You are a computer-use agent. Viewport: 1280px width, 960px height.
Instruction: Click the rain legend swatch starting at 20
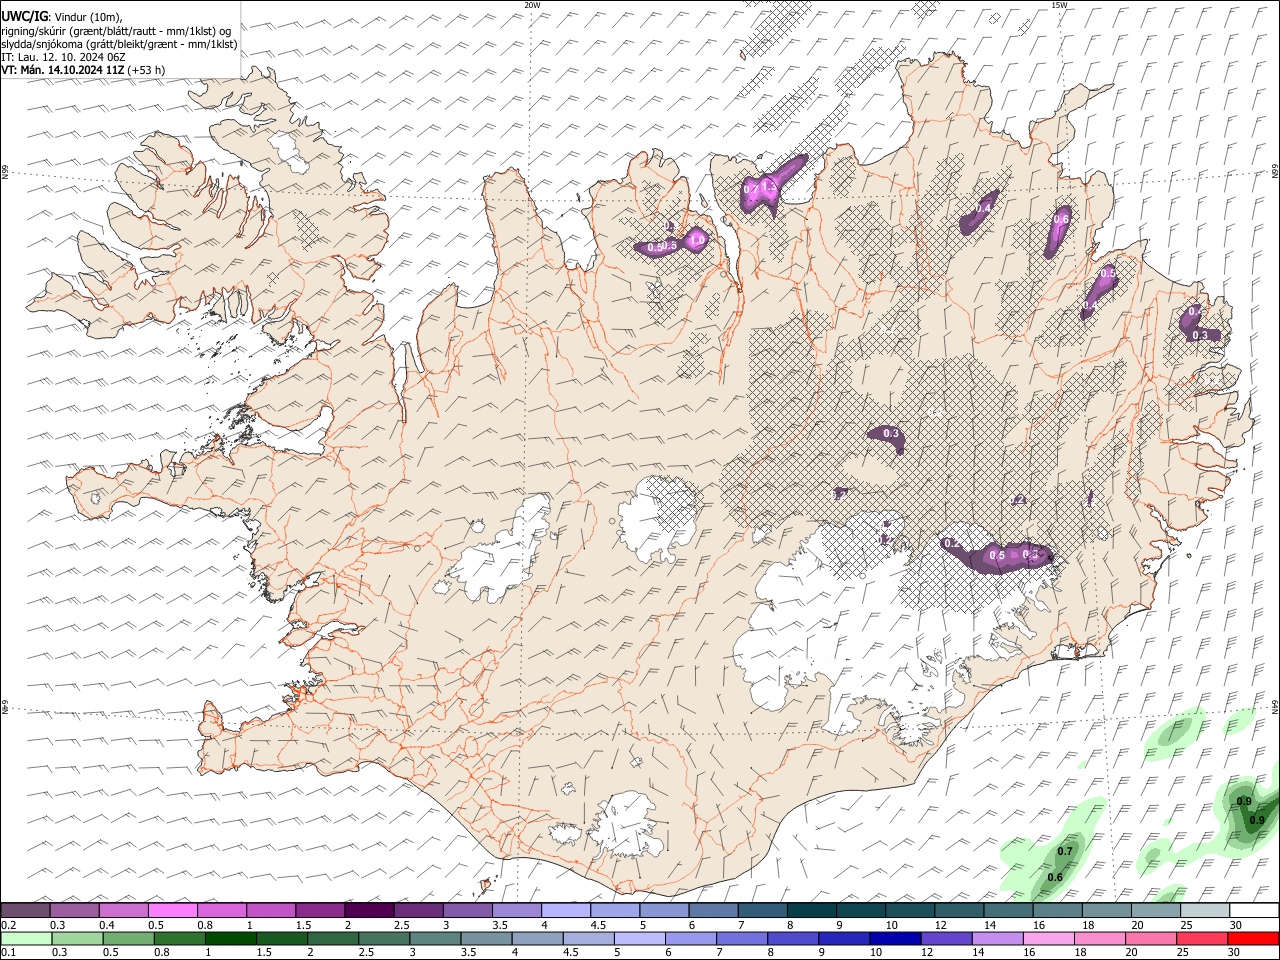coord(1150,938)
